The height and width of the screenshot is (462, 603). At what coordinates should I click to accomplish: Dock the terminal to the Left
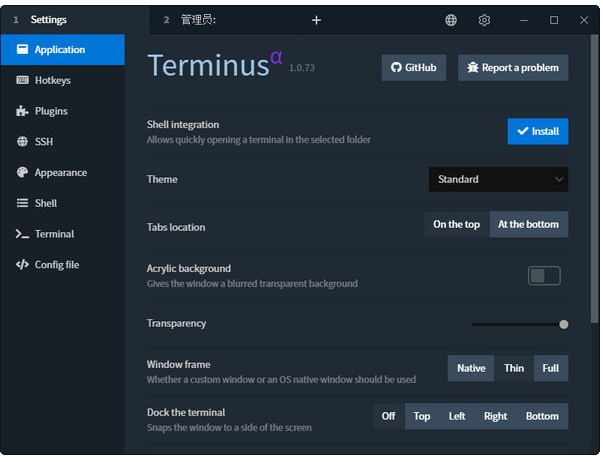coord(456,416)
